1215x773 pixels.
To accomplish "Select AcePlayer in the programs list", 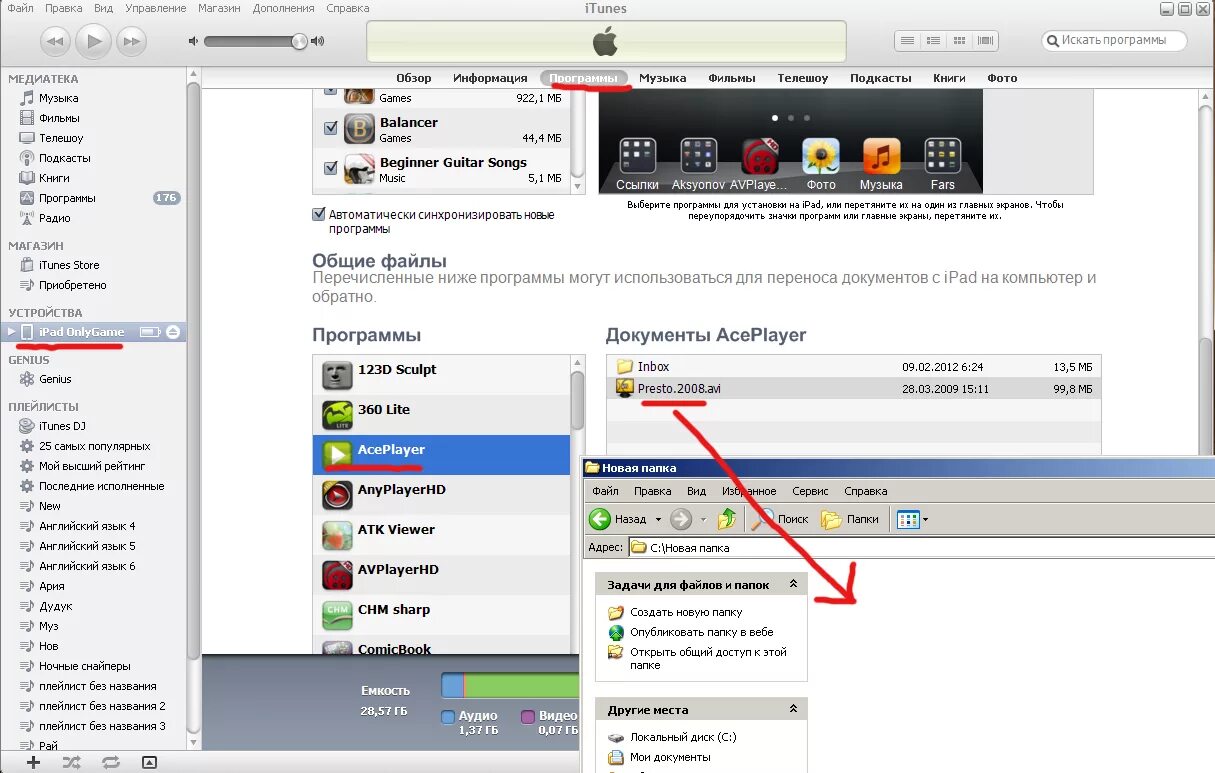I will pos(441,455).
